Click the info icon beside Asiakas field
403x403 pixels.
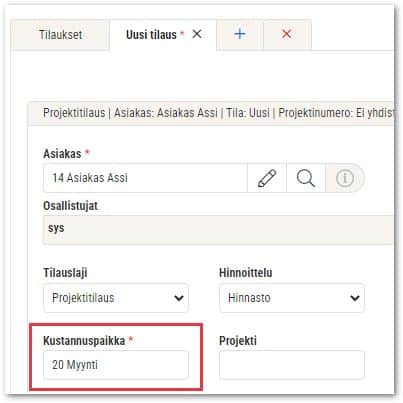pos(345,178)
